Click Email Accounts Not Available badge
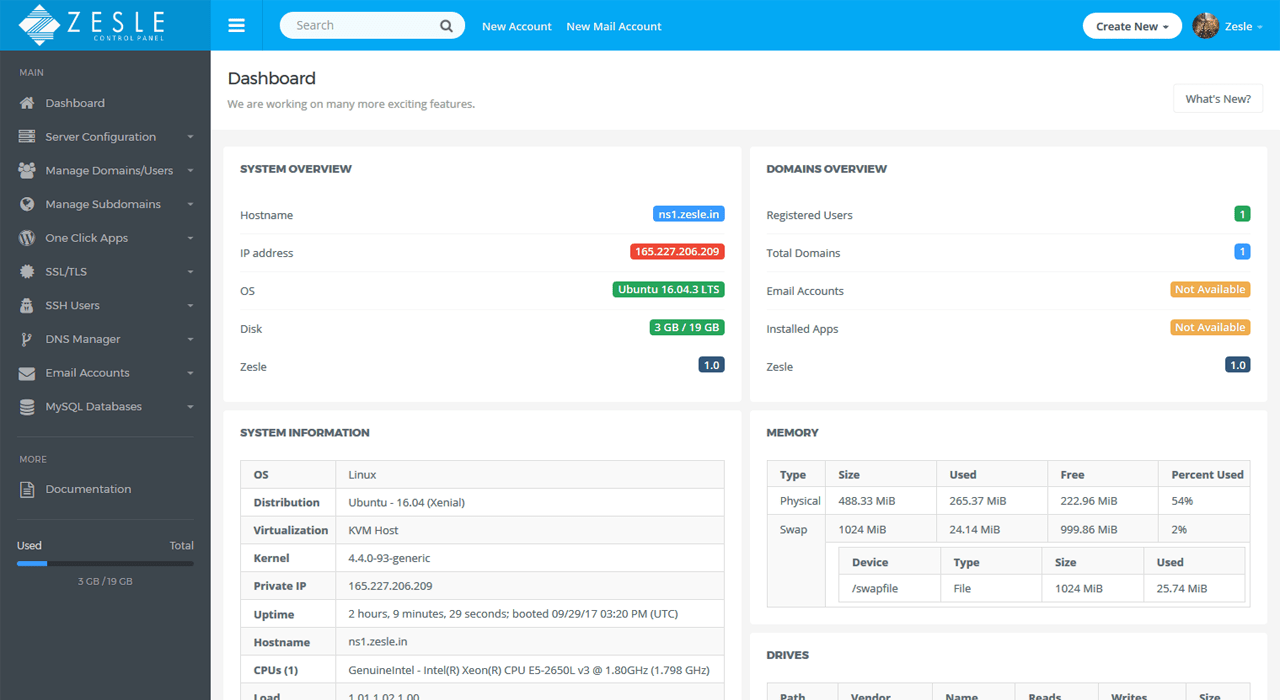The width and height of the screenshot is (1280, 700). pyautogui.click(x=1210, y=290)
